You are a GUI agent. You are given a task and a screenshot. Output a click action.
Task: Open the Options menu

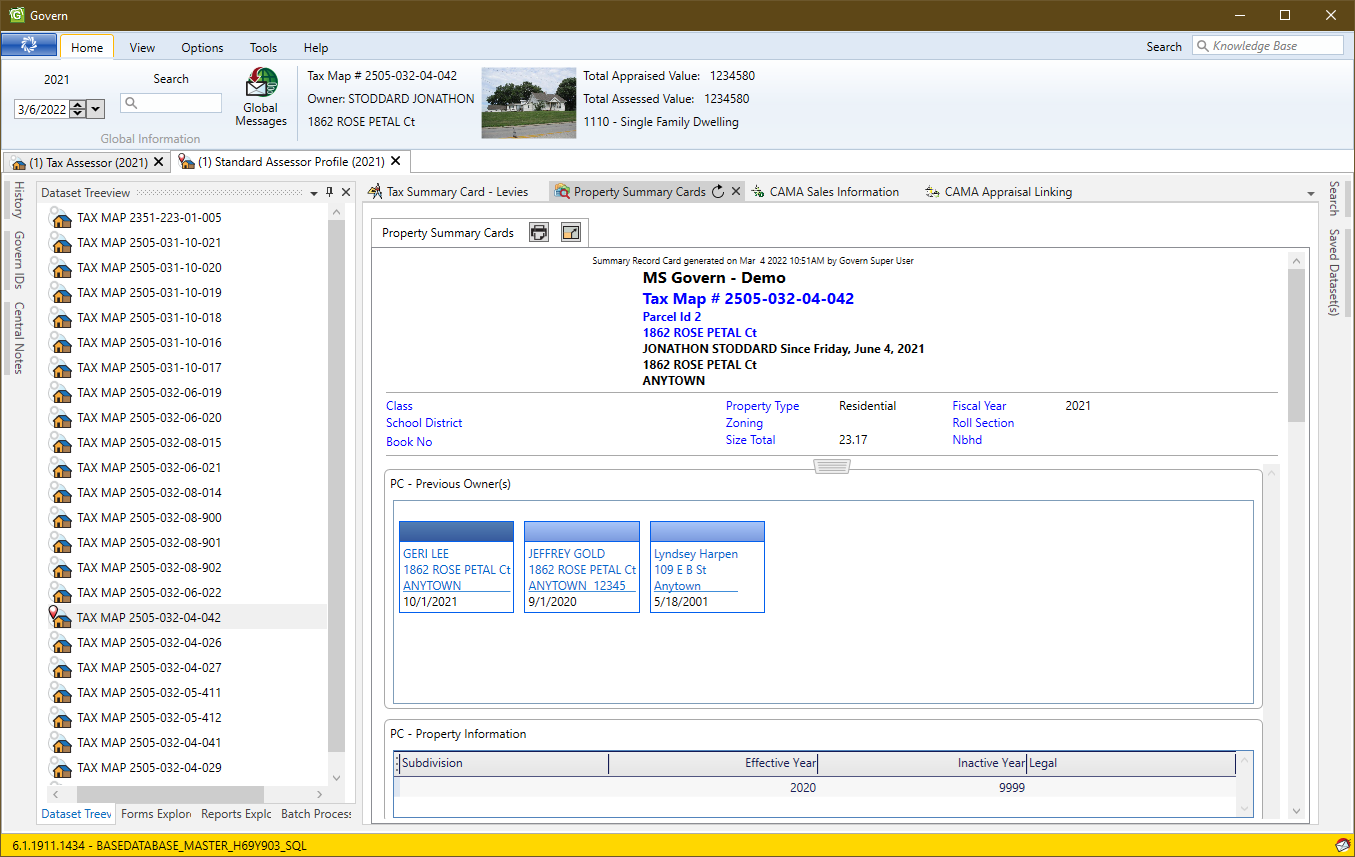(x=202, y=47)
